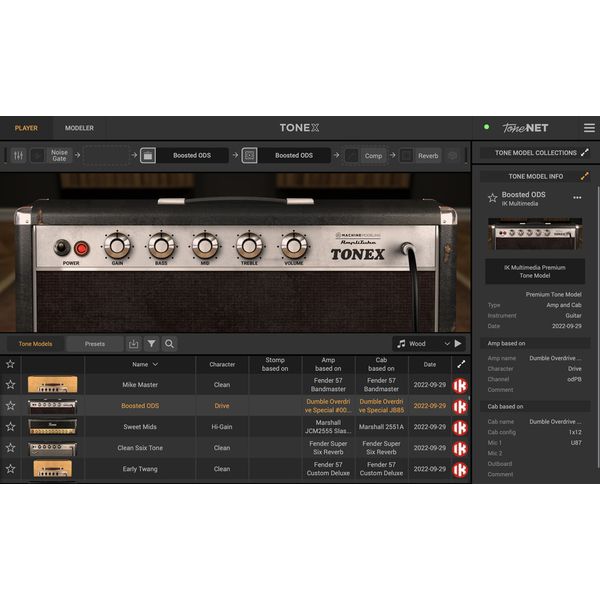Click the Gain knob on the amp
This screenshot has width=600, height=600.
click(118, 246)
